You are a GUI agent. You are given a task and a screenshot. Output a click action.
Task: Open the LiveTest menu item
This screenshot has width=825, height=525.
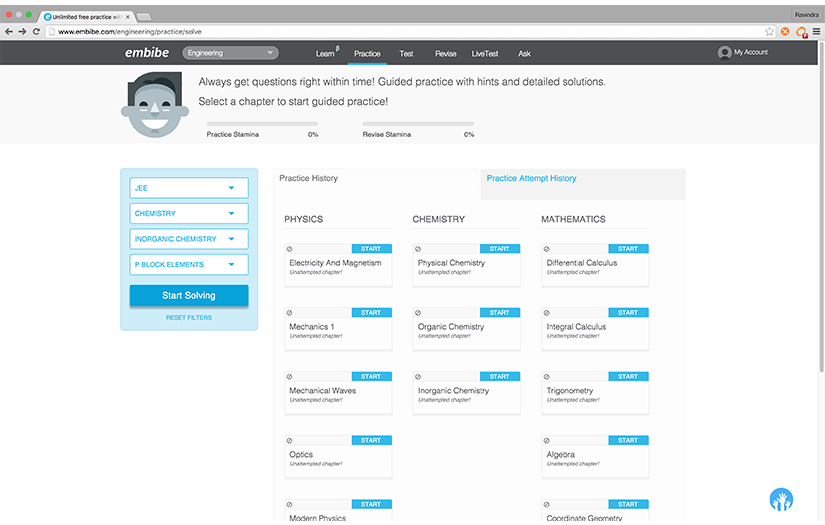(485, 54)
